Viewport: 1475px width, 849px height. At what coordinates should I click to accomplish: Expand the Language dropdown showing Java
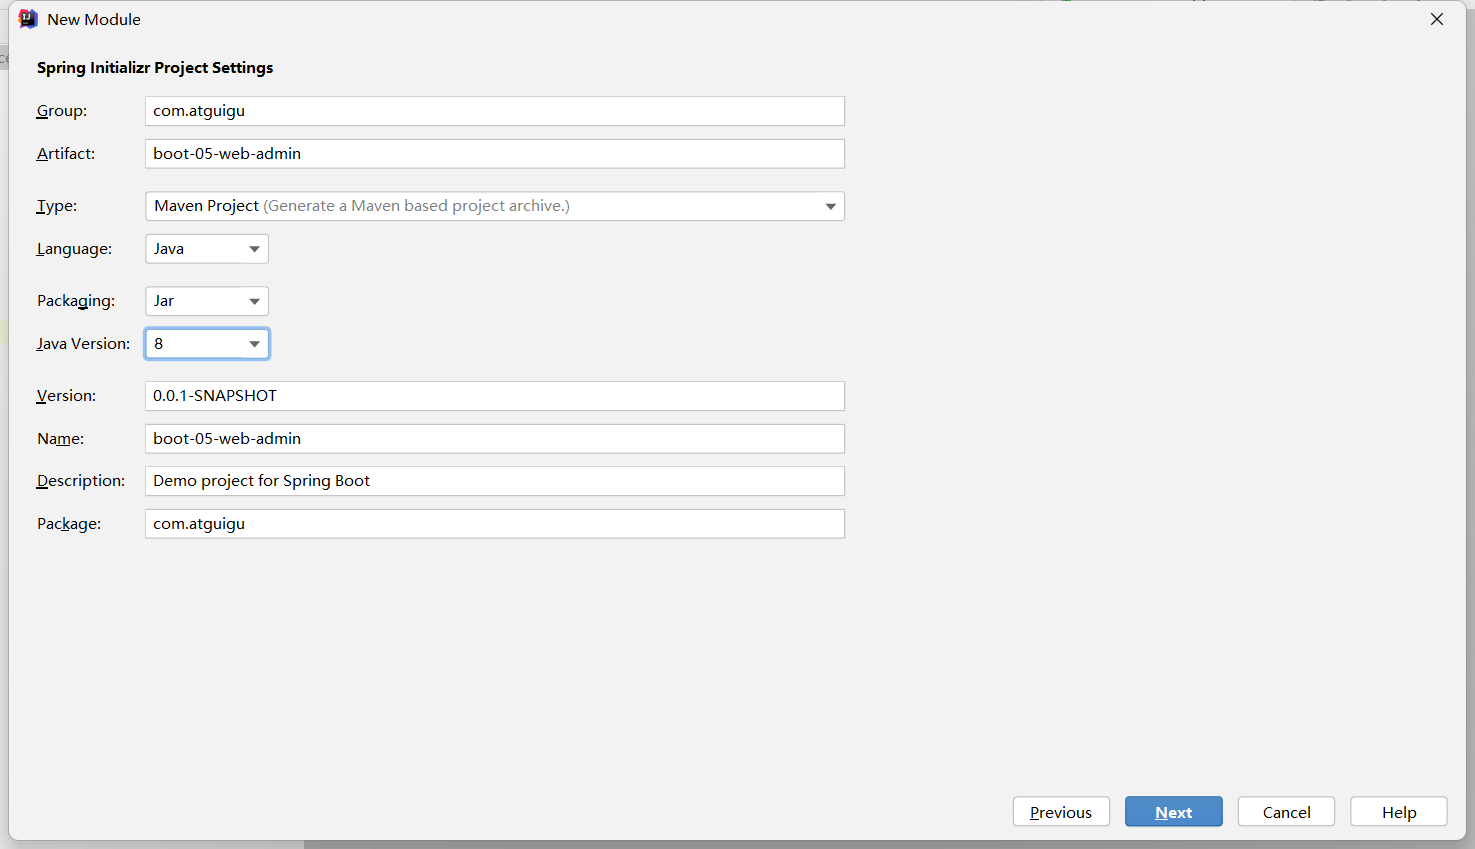point(206,249)
